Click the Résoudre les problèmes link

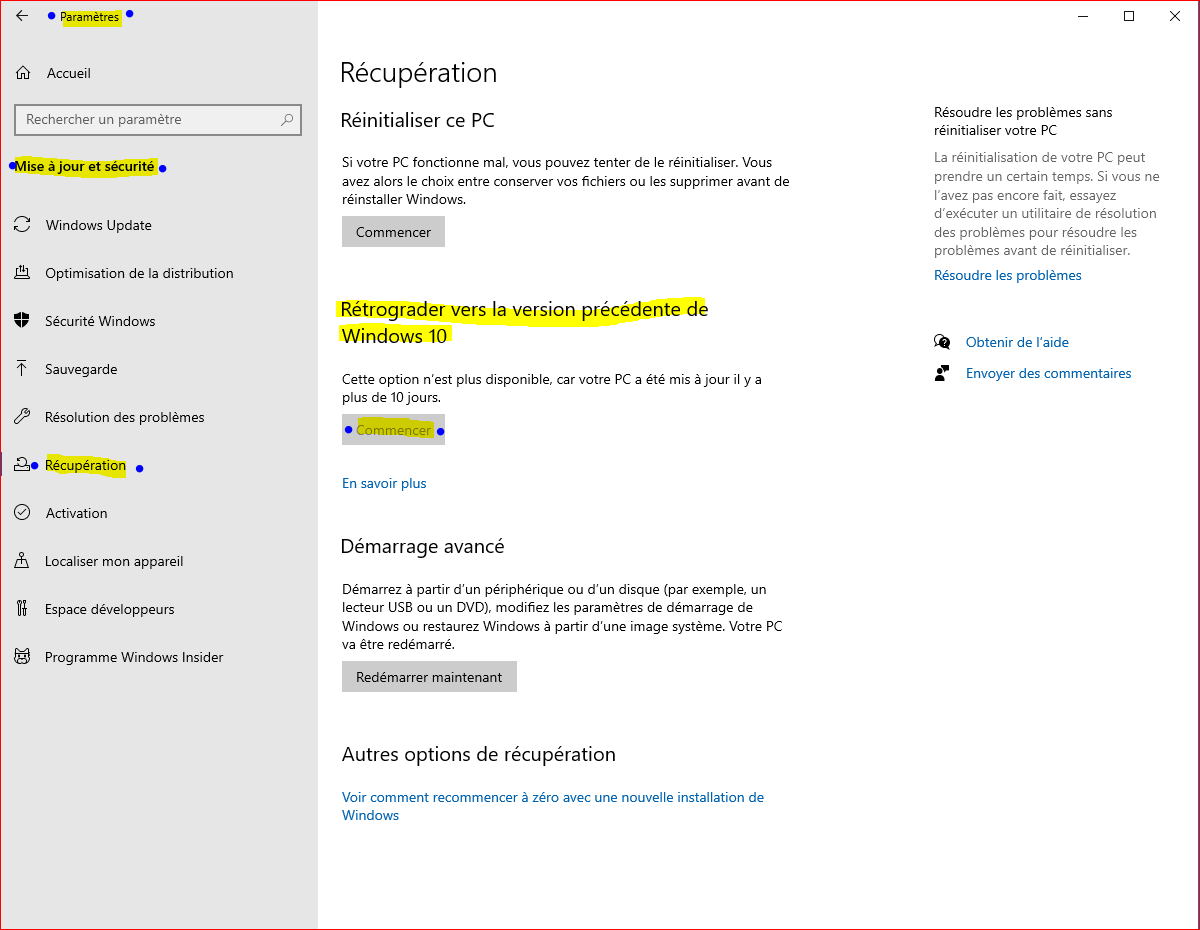tap(1008, 275)
